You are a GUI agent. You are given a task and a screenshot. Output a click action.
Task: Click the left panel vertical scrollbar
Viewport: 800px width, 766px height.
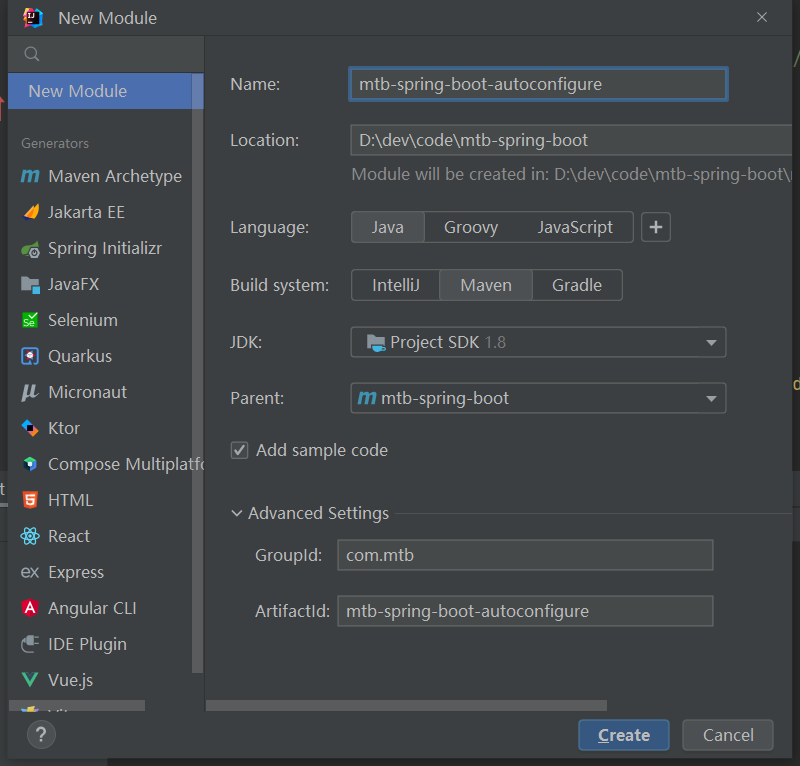click(197, 373)
